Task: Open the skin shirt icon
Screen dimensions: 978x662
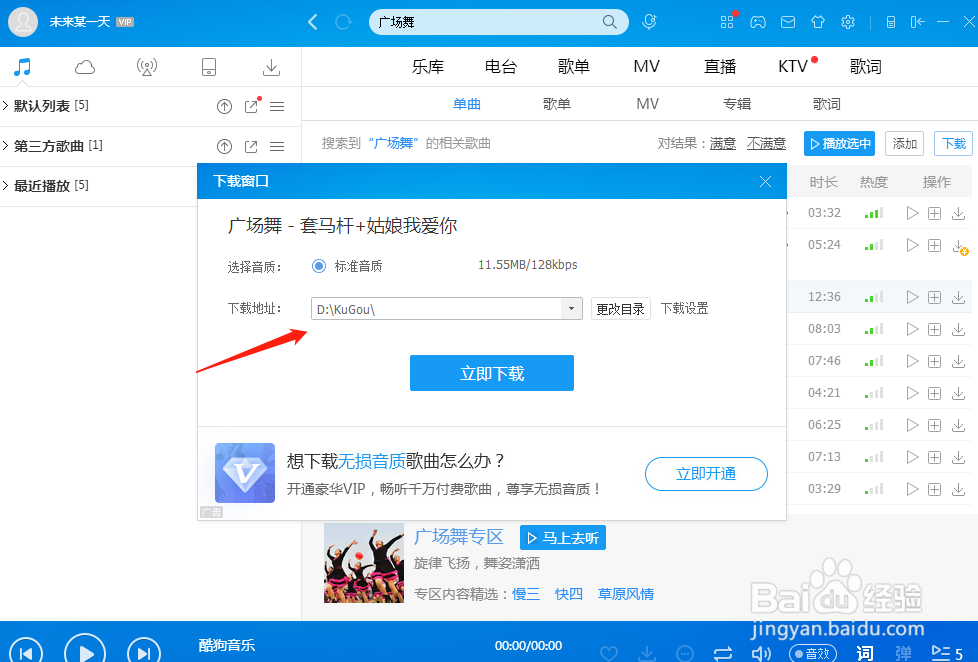Action: click(818, 22)
